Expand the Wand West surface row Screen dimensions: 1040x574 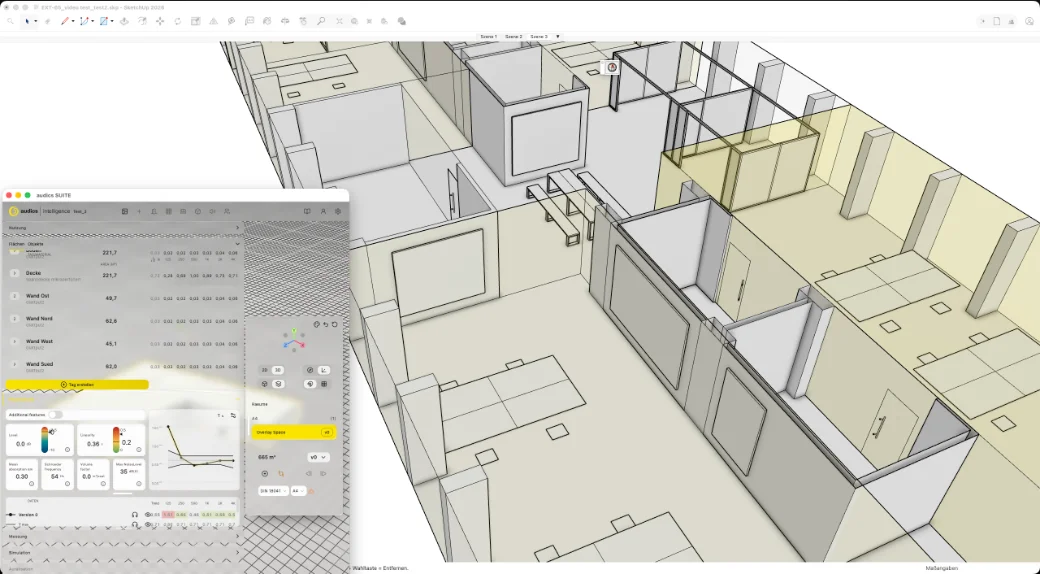click(x=15, y=342)
